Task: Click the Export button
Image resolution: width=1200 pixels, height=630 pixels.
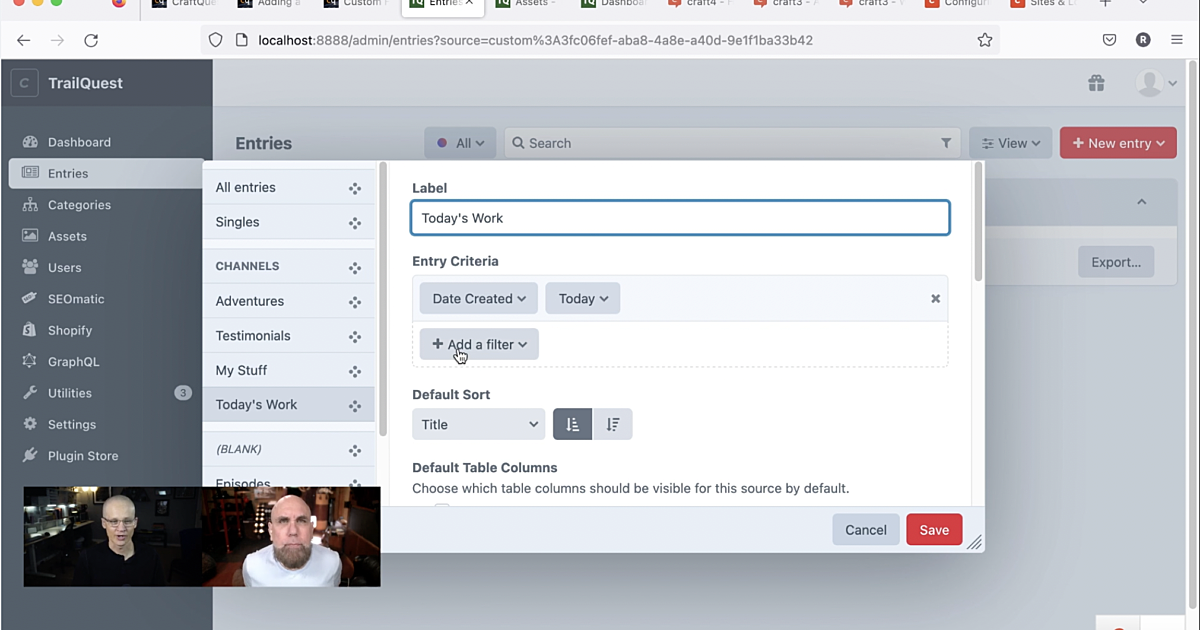Action: coord(1115,261)
